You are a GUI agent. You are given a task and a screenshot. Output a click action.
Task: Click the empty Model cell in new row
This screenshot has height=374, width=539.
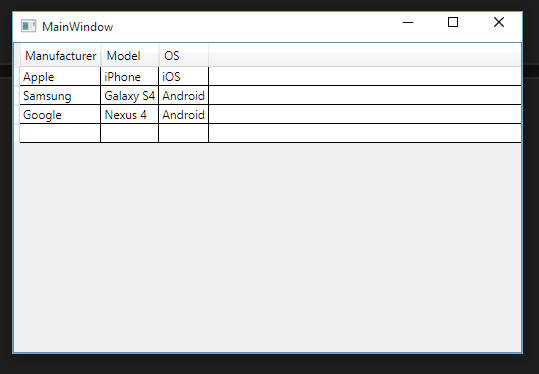(x=129, y=133)
